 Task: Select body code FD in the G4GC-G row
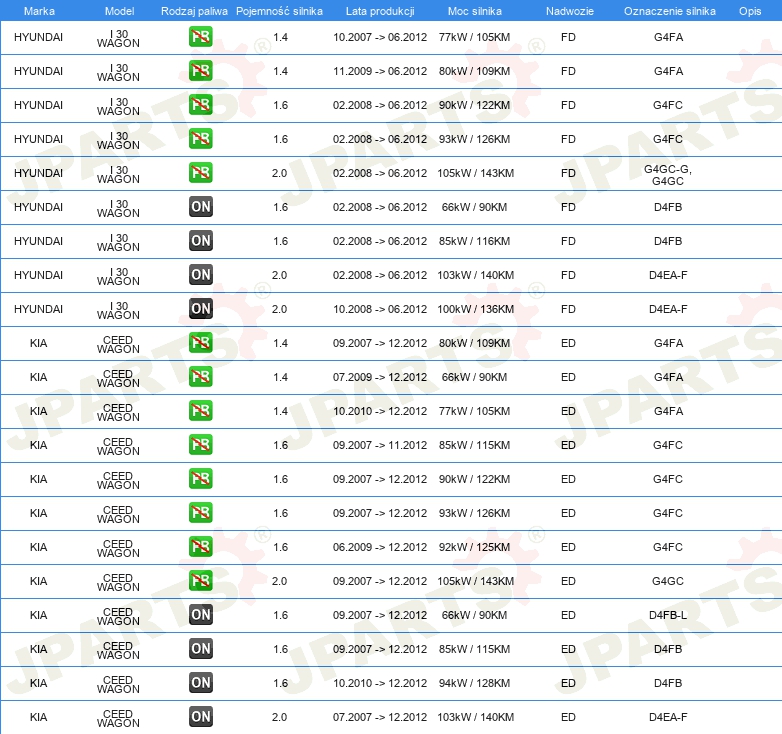coord(568,173)
